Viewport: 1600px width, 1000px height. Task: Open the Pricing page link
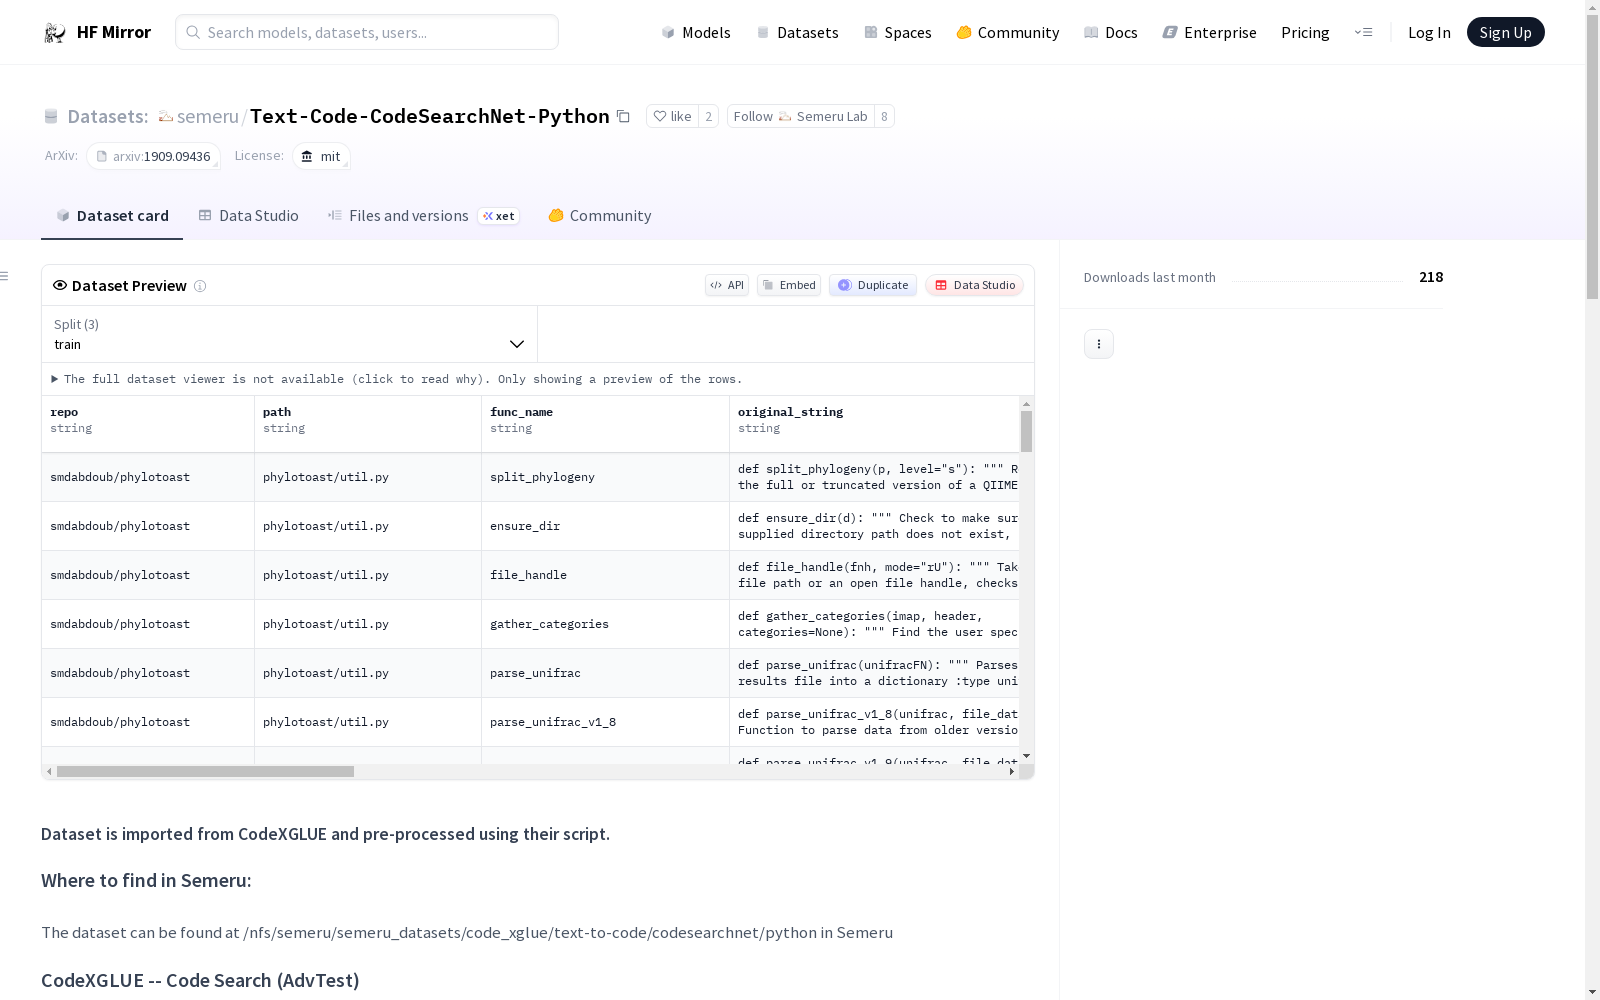coord(1305,33)
